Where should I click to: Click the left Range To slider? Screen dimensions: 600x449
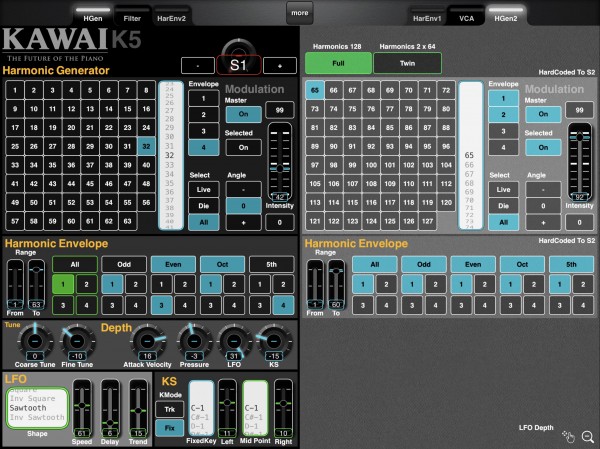[36, 284]
